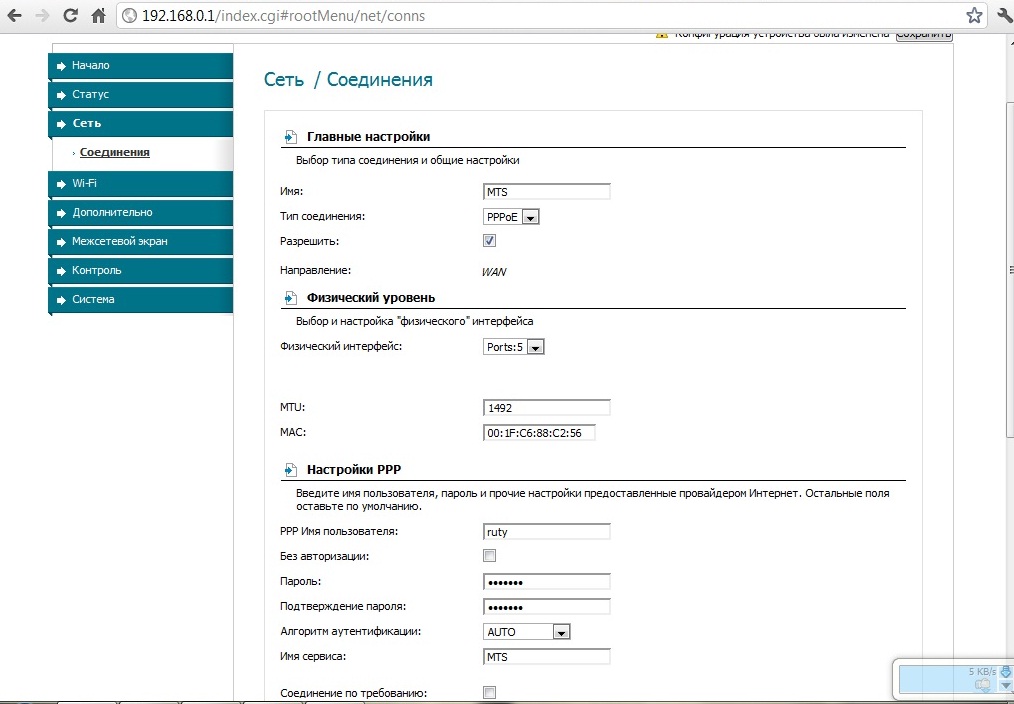Click the browser back arrow icon
This screenshot has width=1014, height=704.
click(x=14, y=16)
